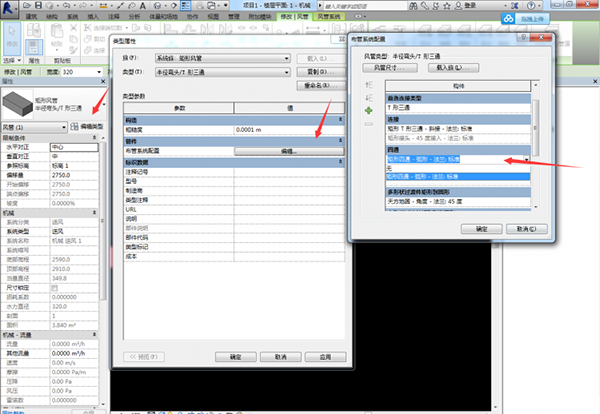Click the Redo arrow icon in quick access toolbar
This screenshot has height=414, width=600.
click(x=83, y=5)
